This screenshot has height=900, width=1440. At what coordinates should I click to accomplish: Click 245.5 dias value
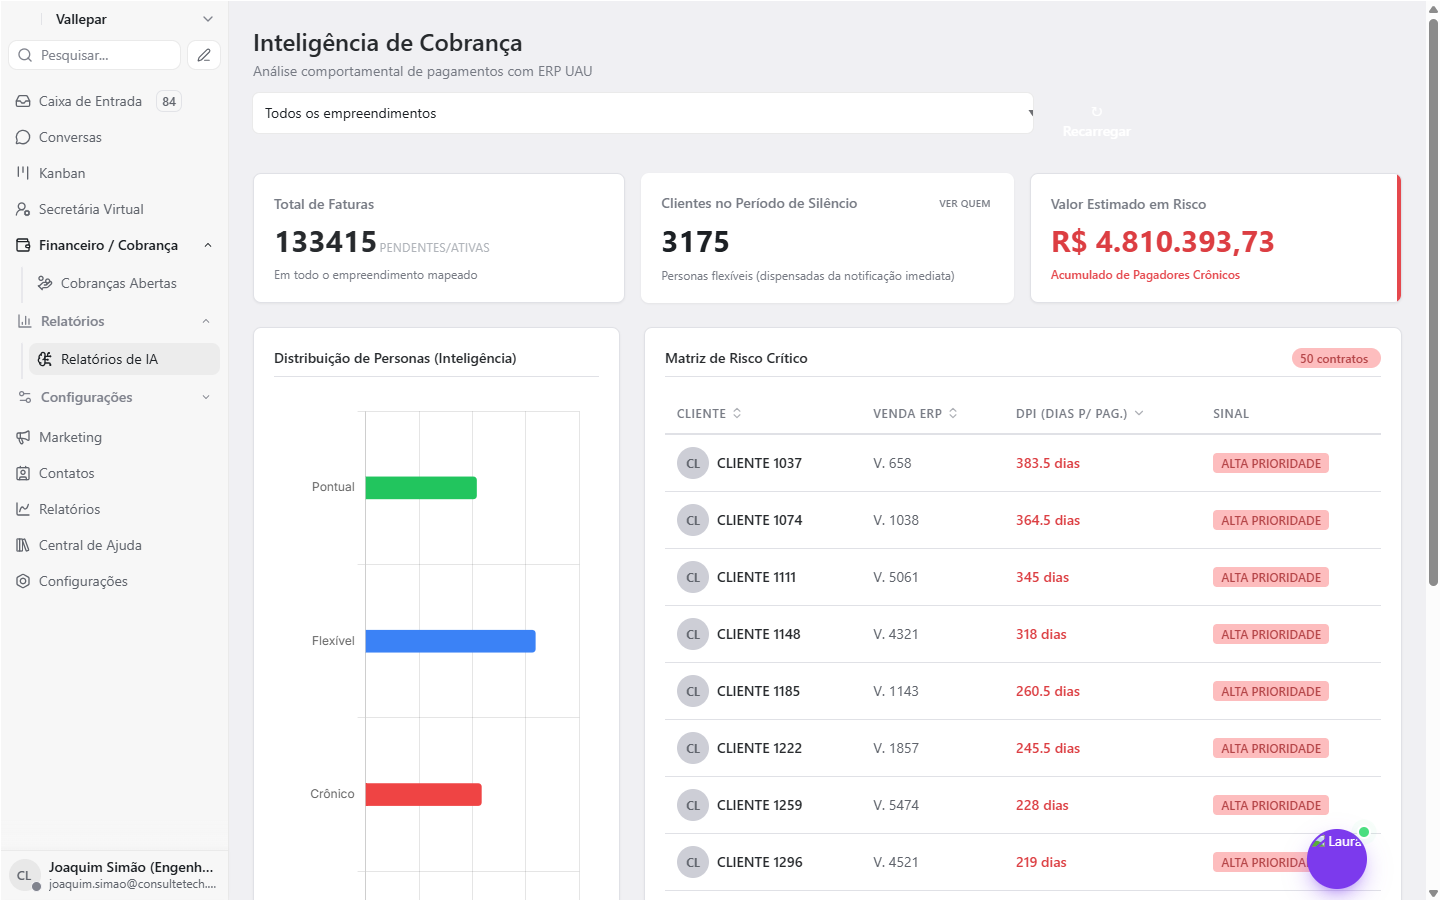point(1048,748)
